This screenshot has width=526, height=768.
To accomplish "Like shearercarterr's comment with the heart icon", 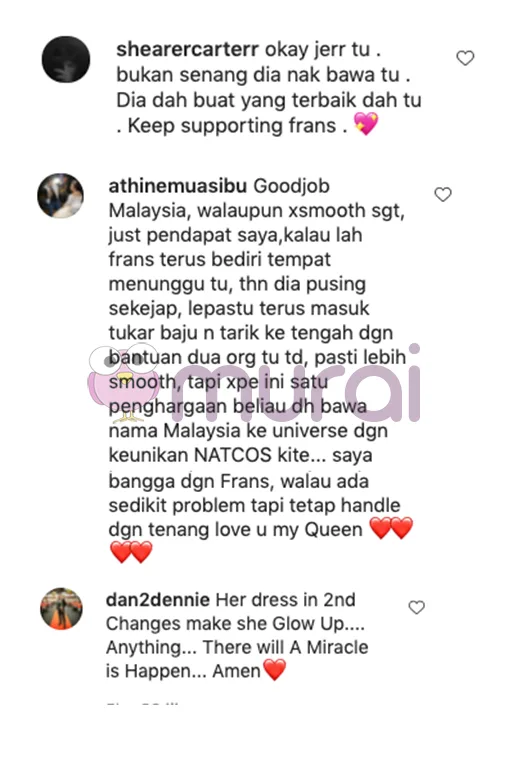I will [x=465, y=58].
